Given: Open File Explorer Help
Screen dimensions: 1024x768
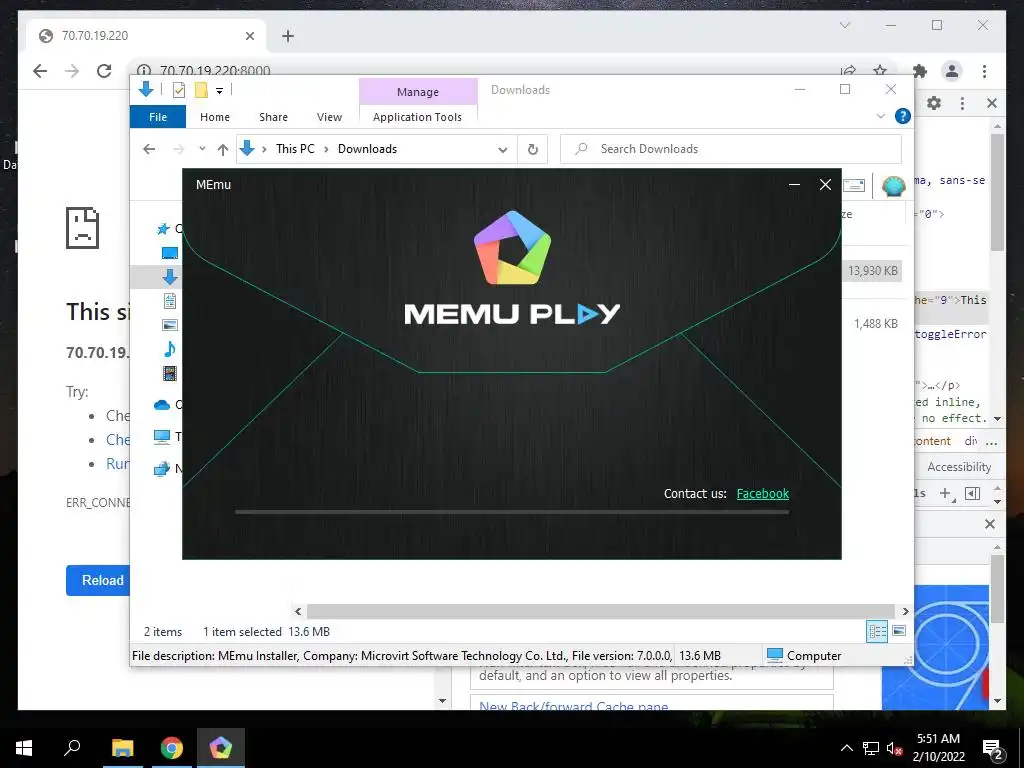Looking at the screenshot, I should point(903,116).
